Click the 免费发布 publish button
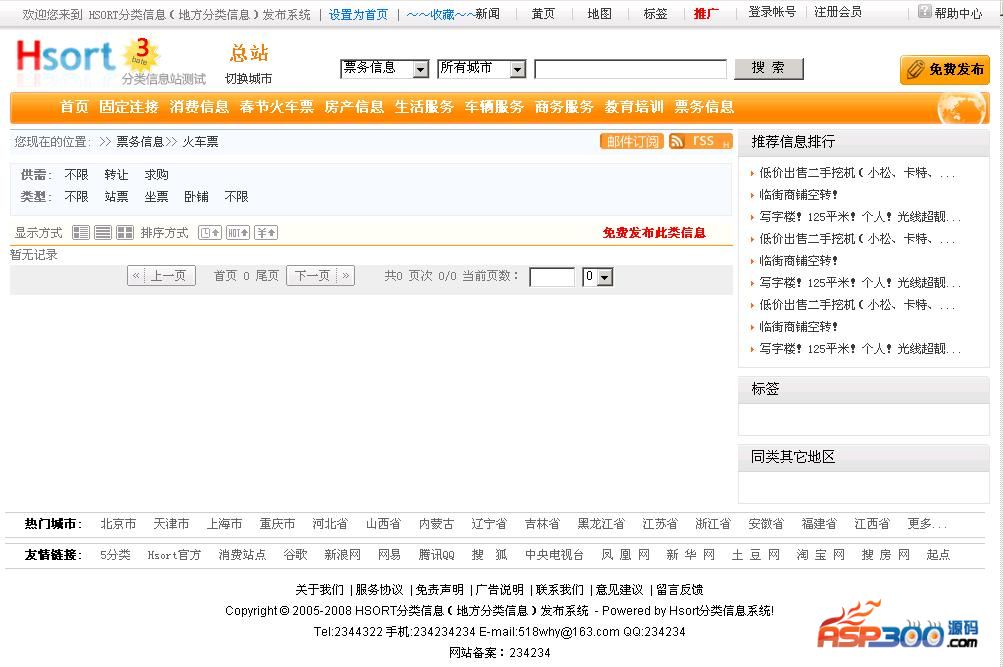This screenshot has height=667, width=1003. click(x=945, y=69)
